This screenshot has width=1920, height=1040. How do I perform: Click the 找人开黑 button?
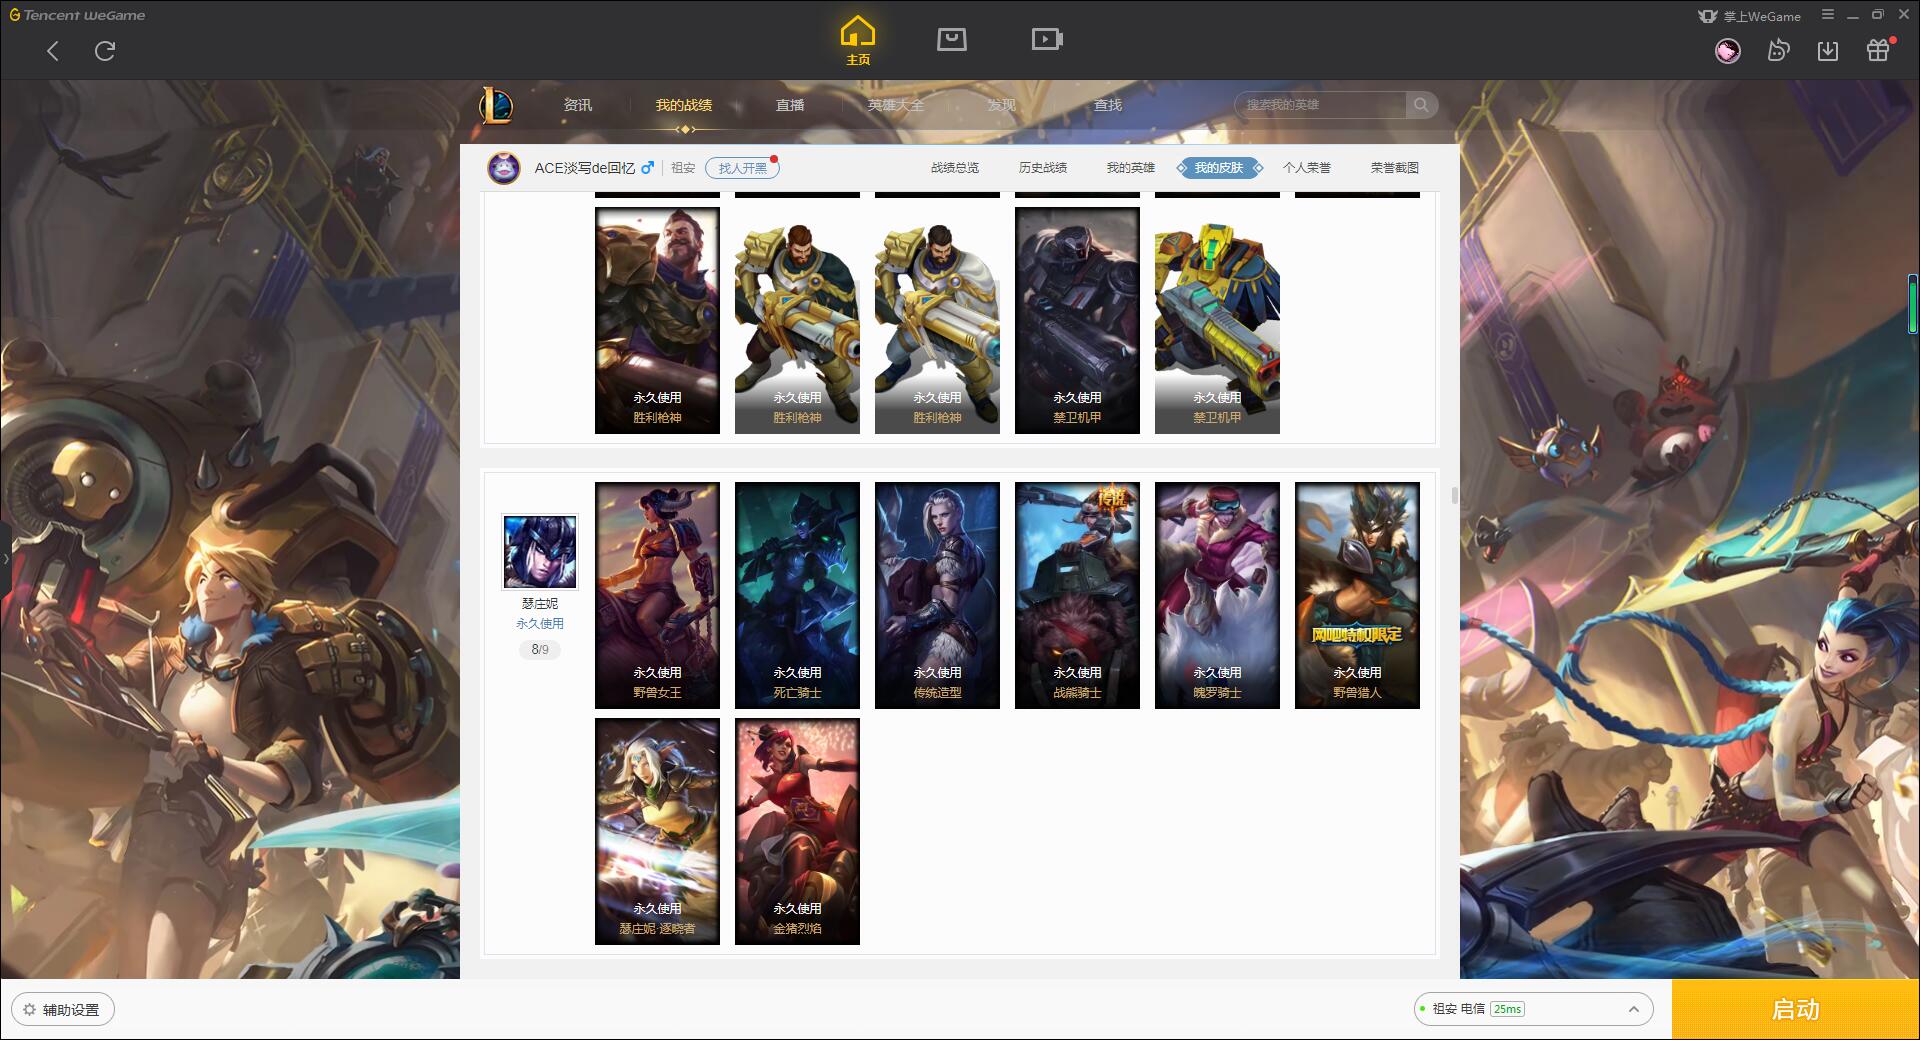pyautogui.click(x=742, y=168)
